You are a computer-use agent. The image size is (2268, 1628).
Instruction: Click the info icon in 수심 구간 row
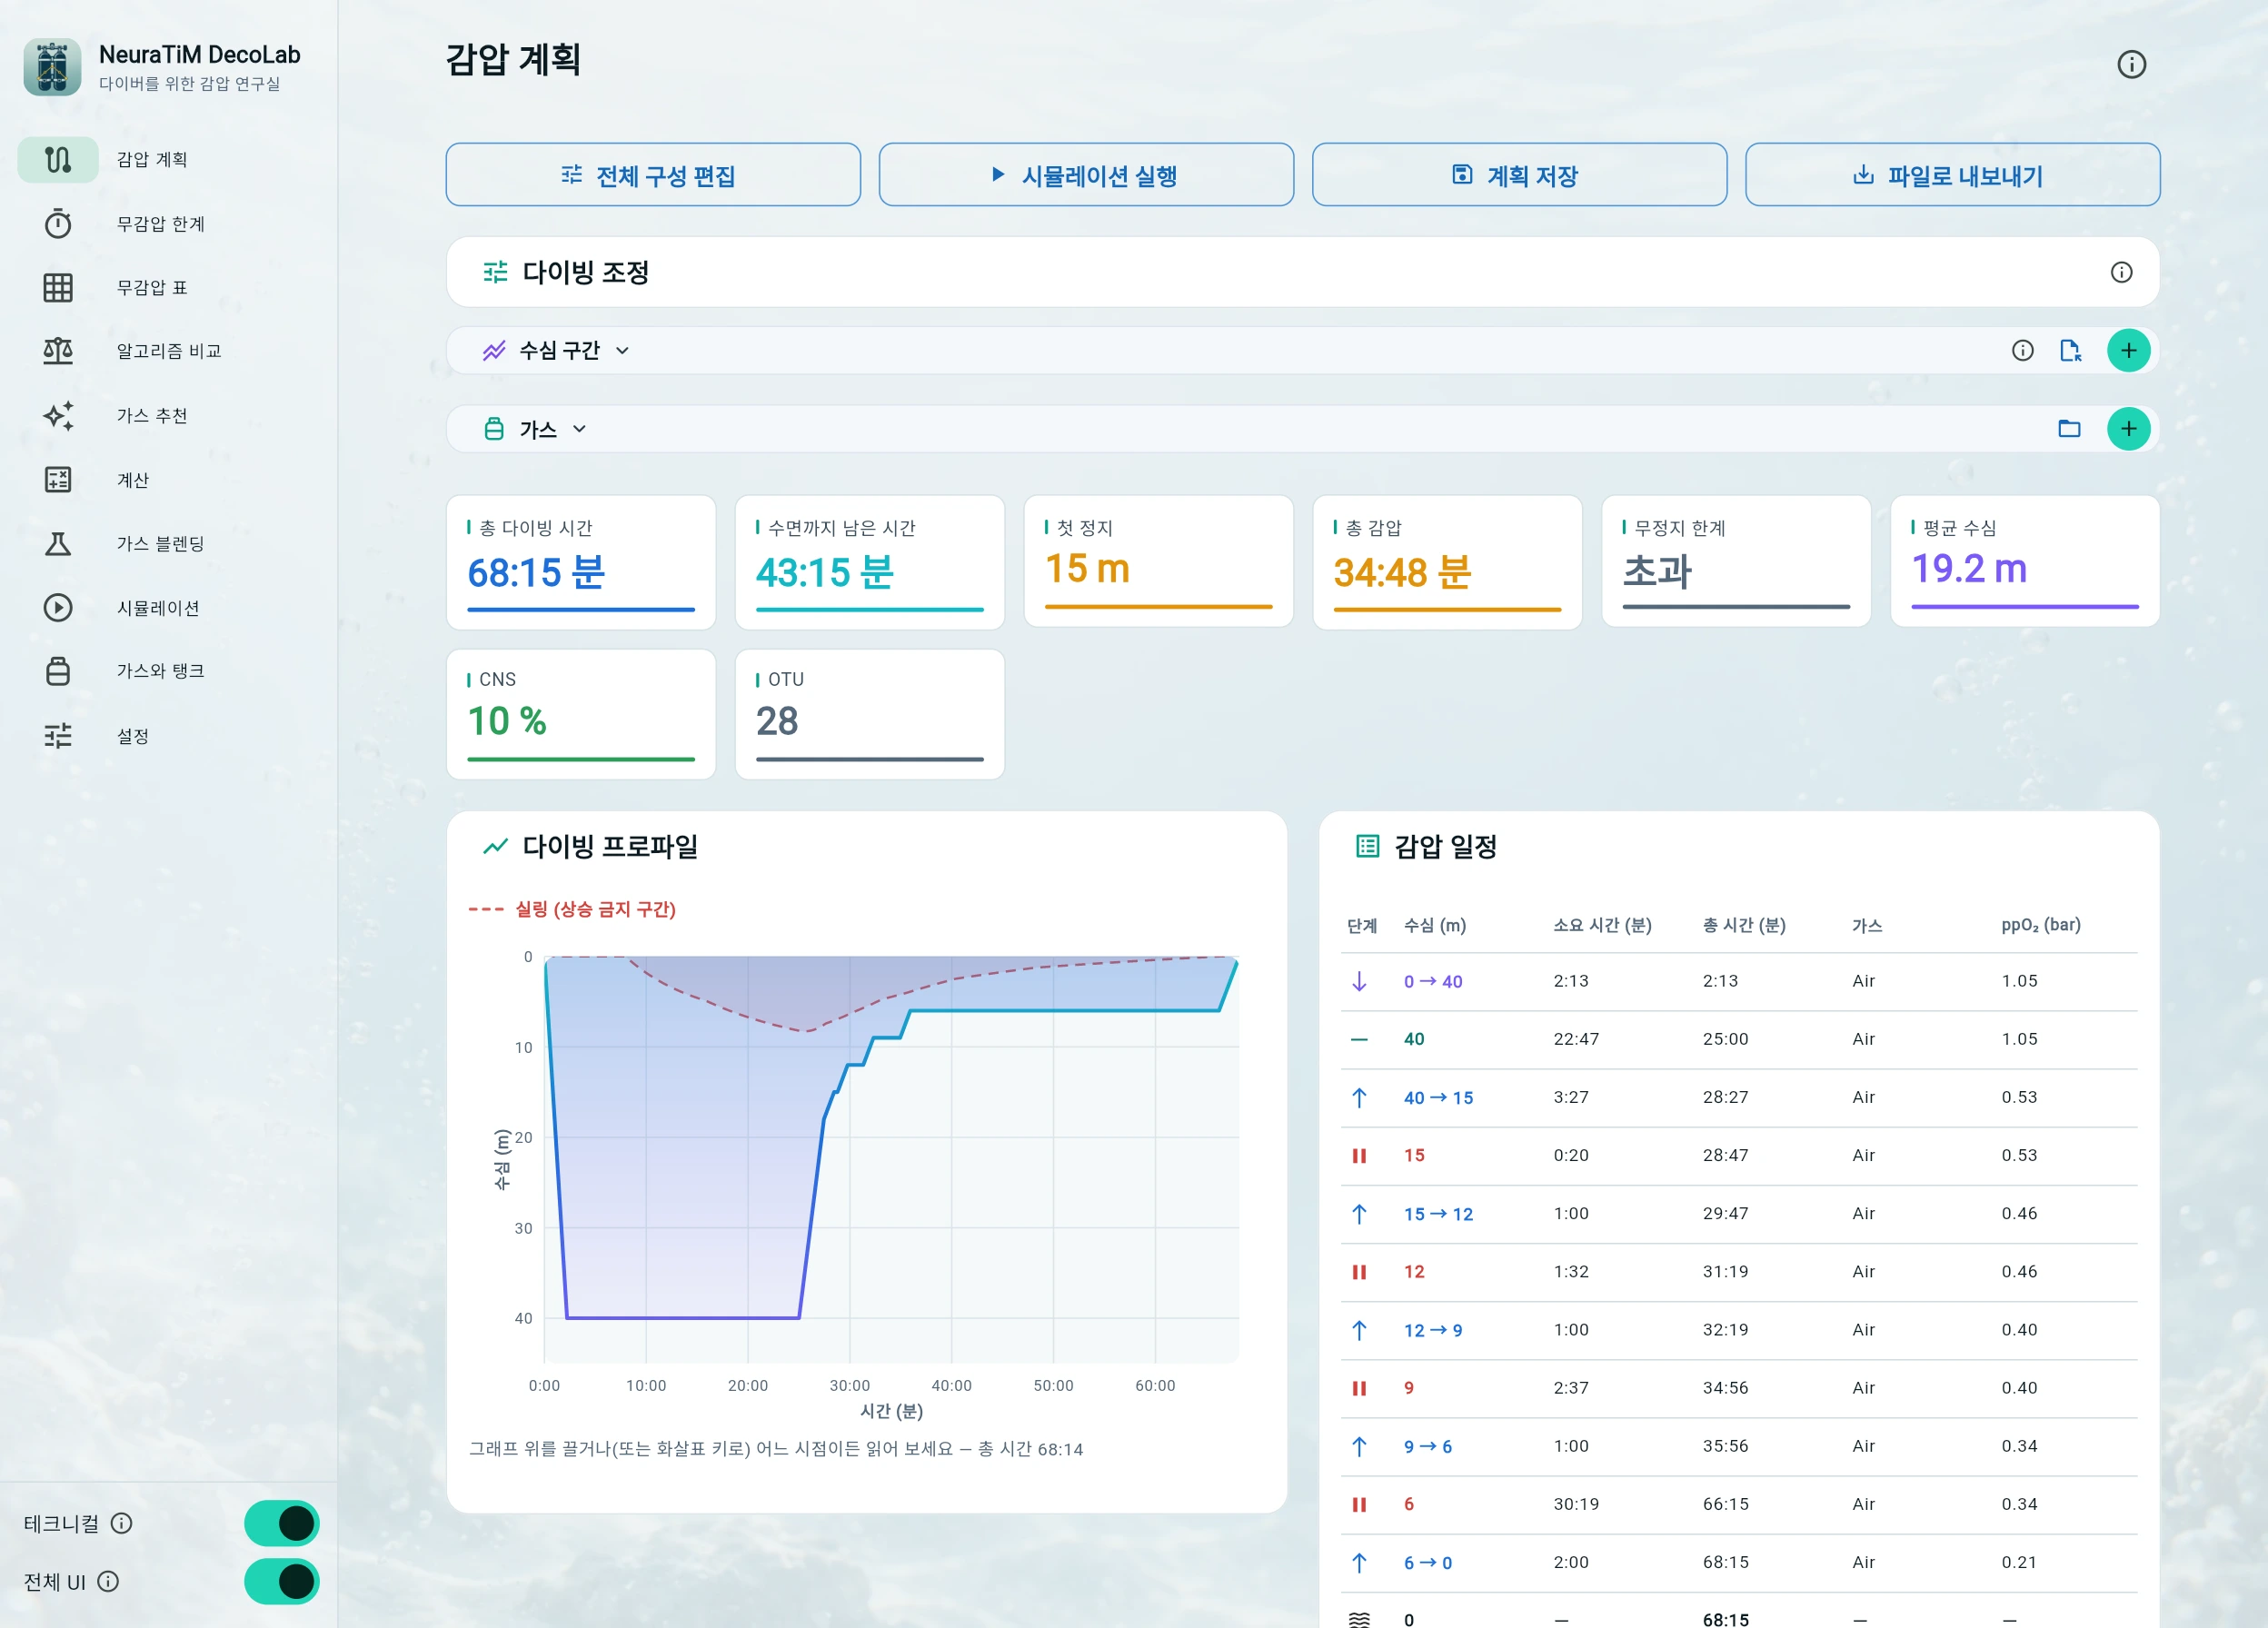[2022, 350]
